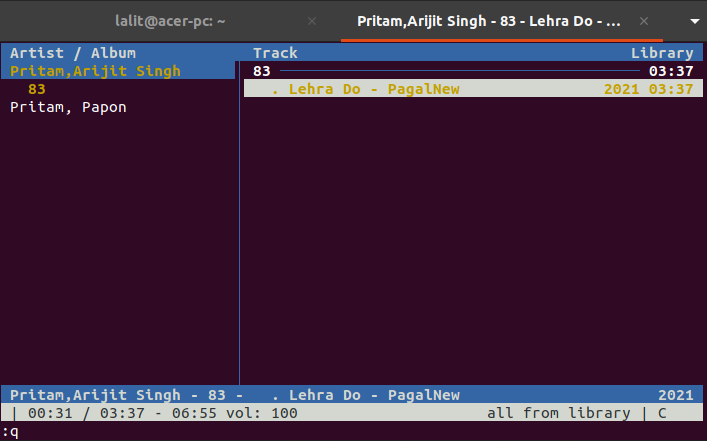Click the :q command line input
Viewport: 707px width, 441px height.
(x=11, y=431)
